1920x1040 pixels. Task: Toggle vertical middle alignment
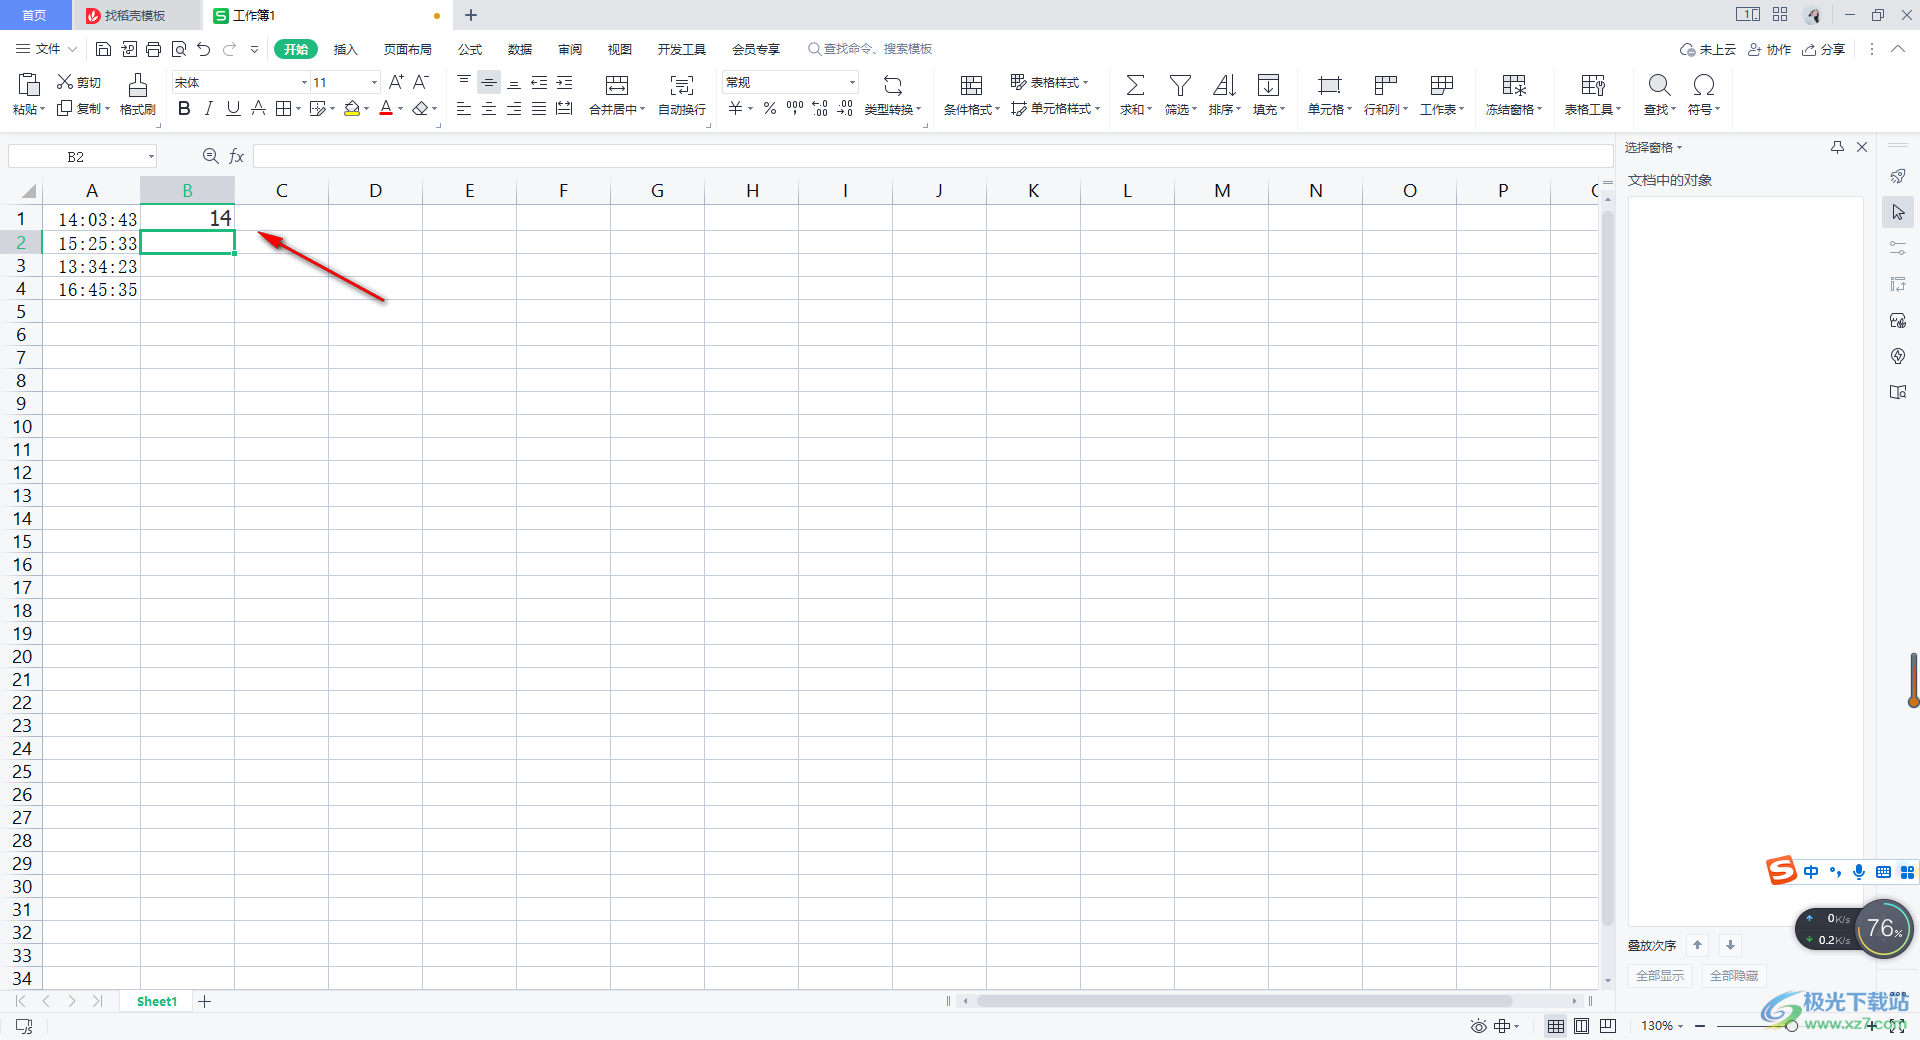click(489, 82)
